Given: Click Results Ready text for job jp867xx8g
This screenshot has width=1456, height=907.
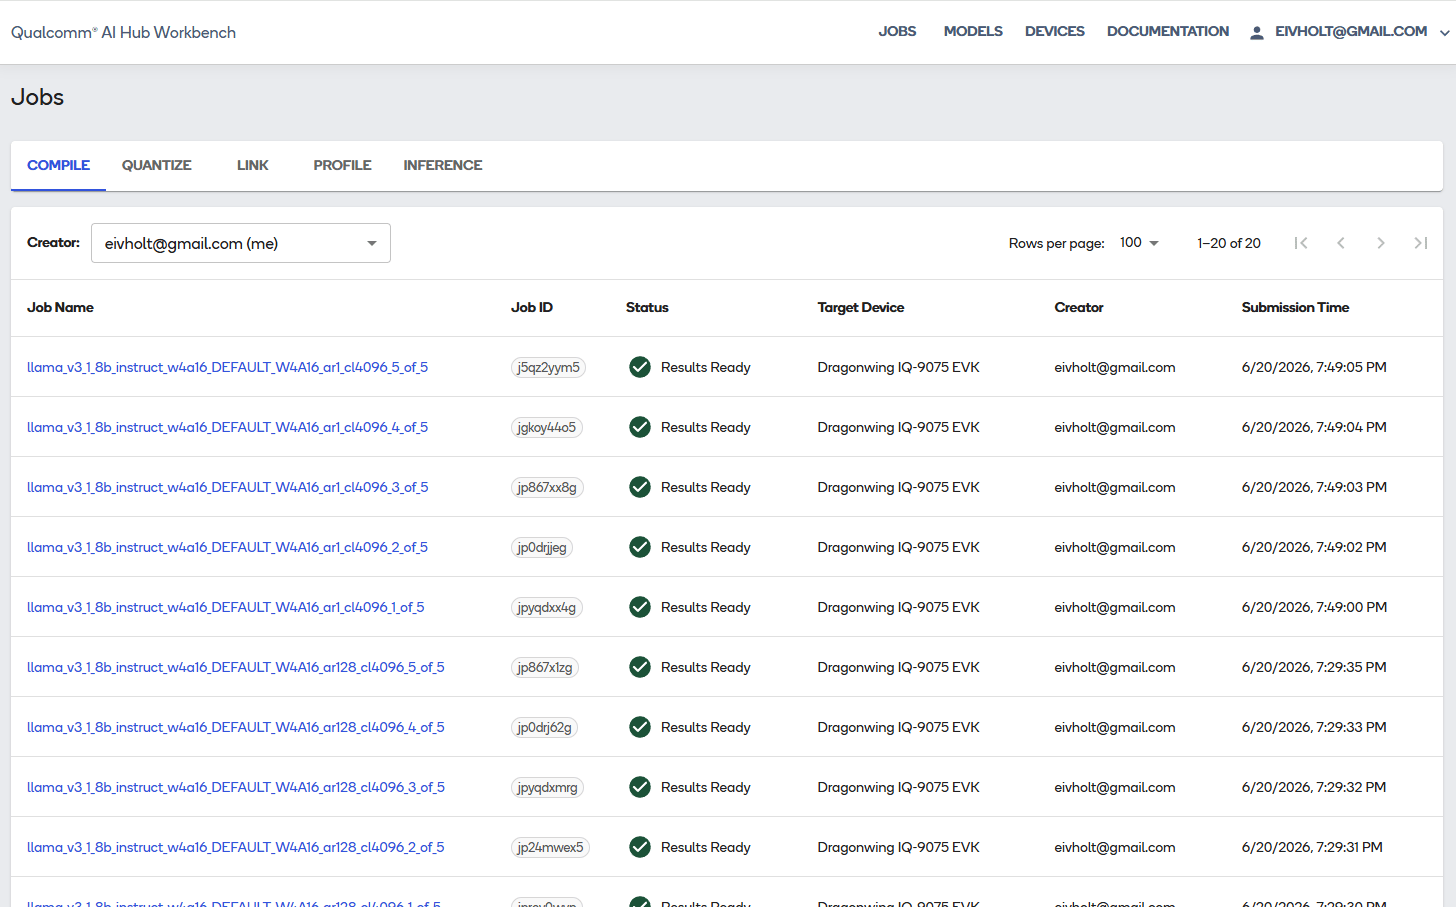Looking at the screenshot, I should pyautogui.click(x=706, y=487).
